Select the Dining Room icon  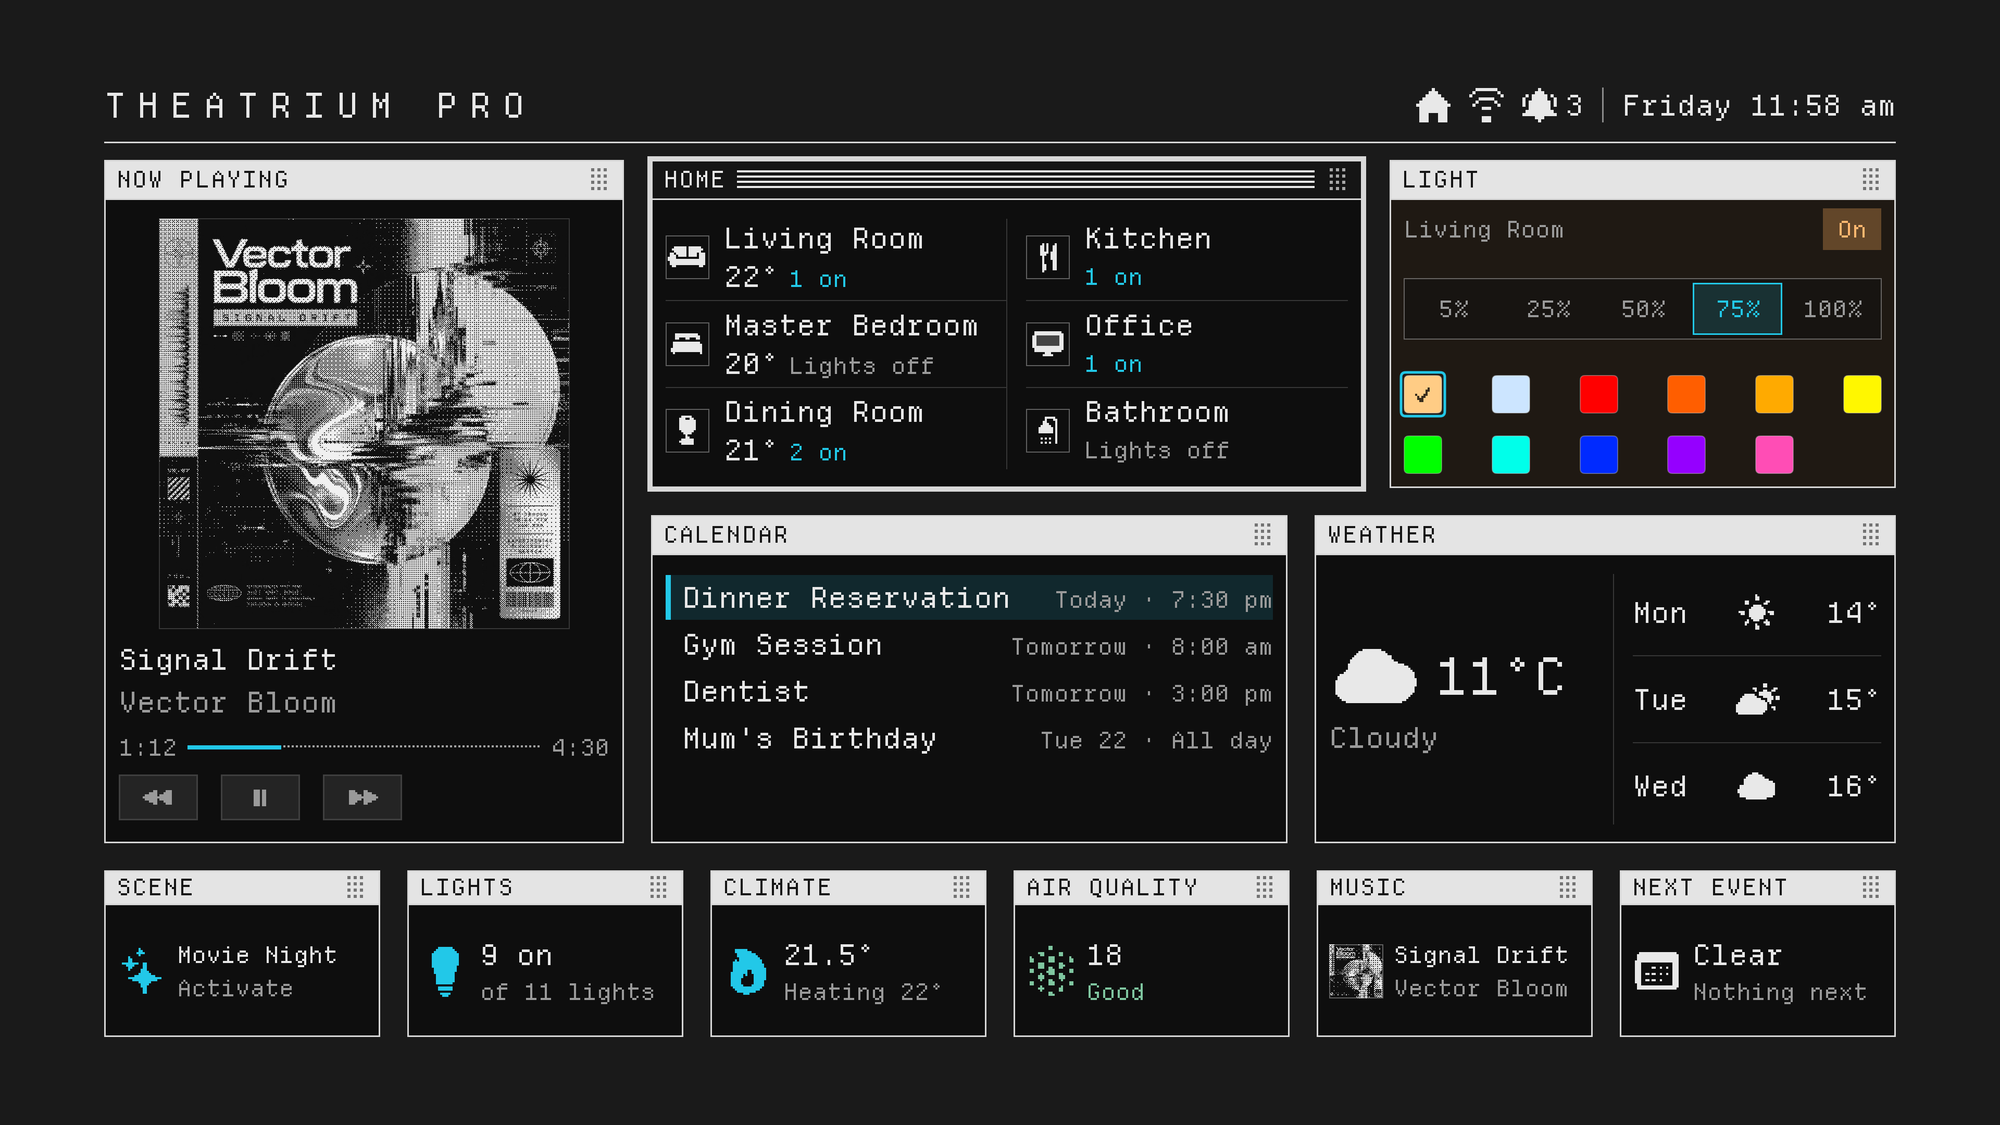[687, 431]
